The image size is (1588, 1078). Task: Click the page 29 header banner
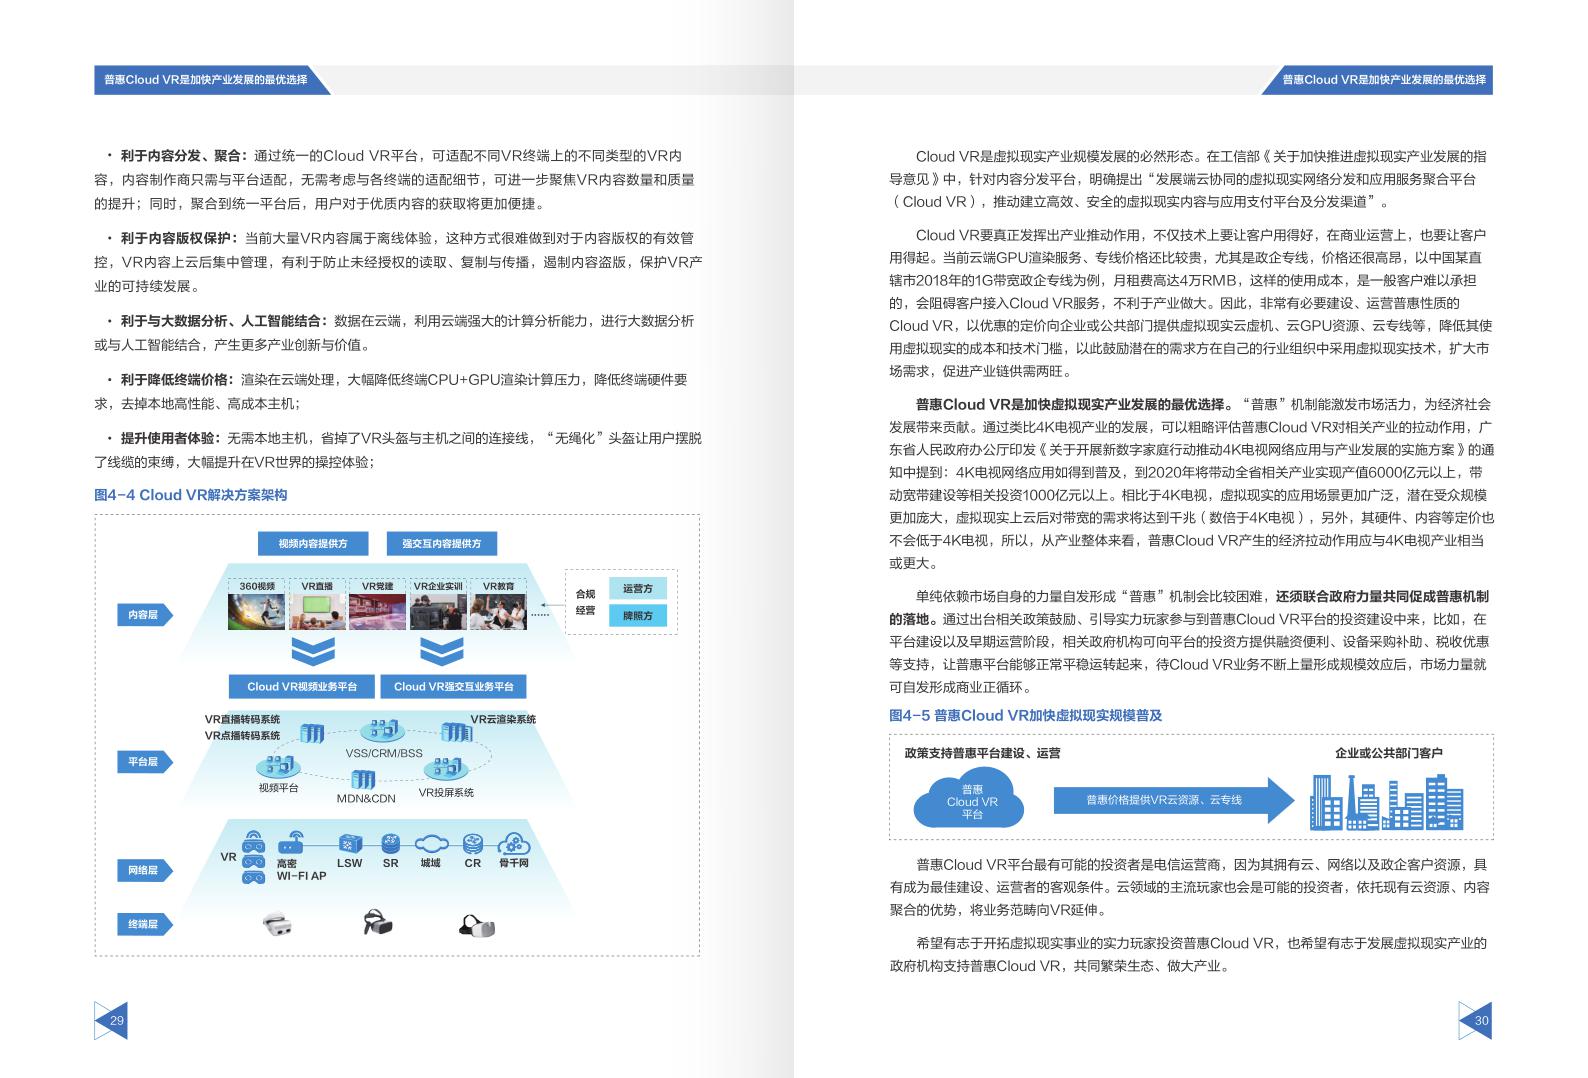pos(212,80)
